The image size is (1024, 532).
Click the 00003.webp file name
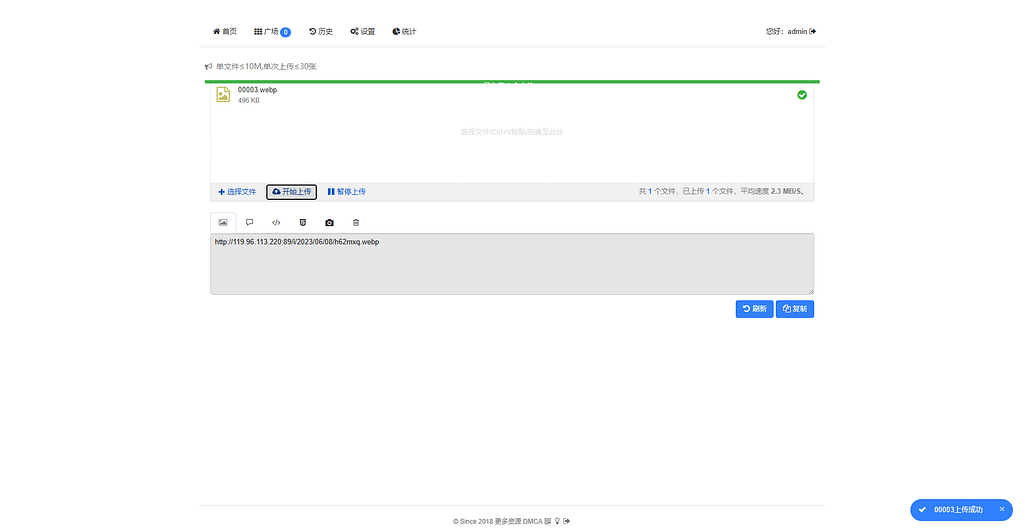tap(257, 90)
